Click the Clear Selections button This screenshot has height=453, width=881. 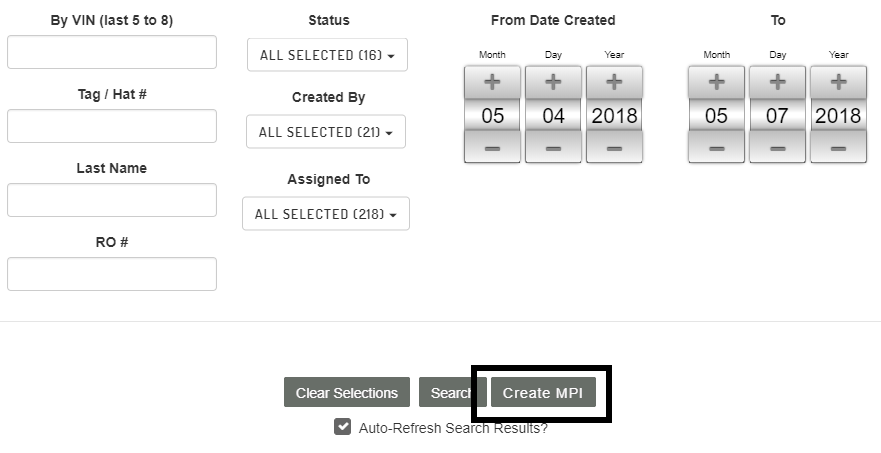tap(347, 392)
